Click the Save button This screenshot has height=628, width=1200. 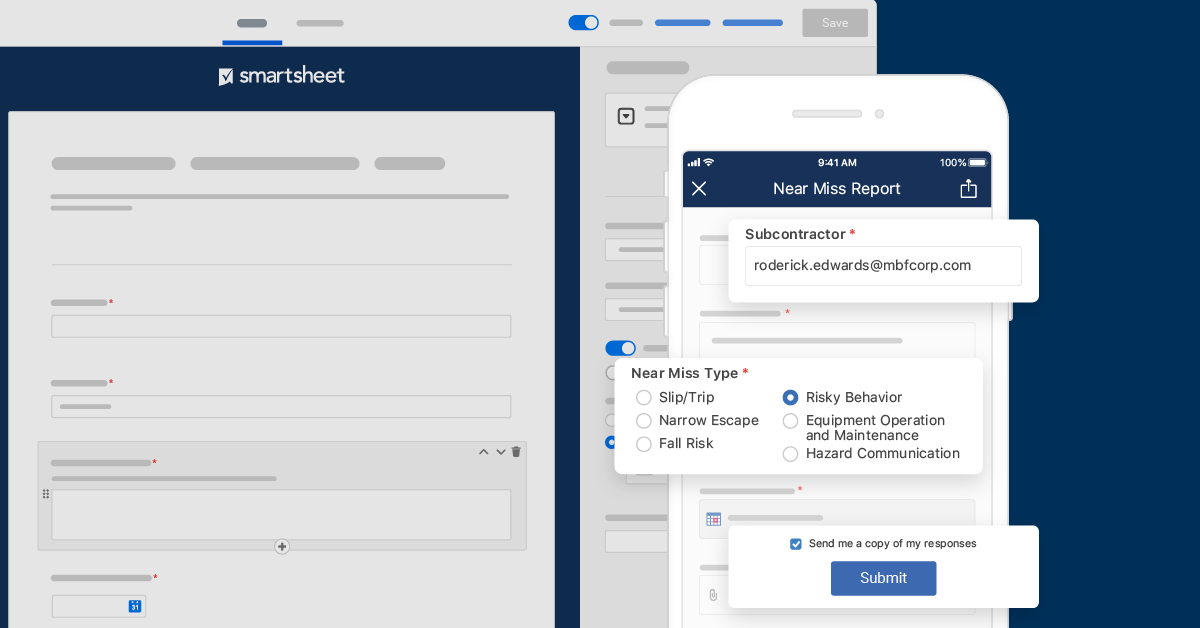pos(835,22)
